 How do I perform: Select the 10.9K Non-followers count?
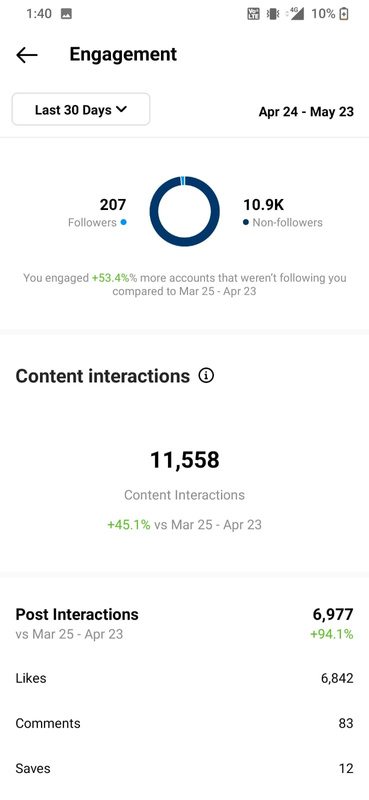click(263, 205)
